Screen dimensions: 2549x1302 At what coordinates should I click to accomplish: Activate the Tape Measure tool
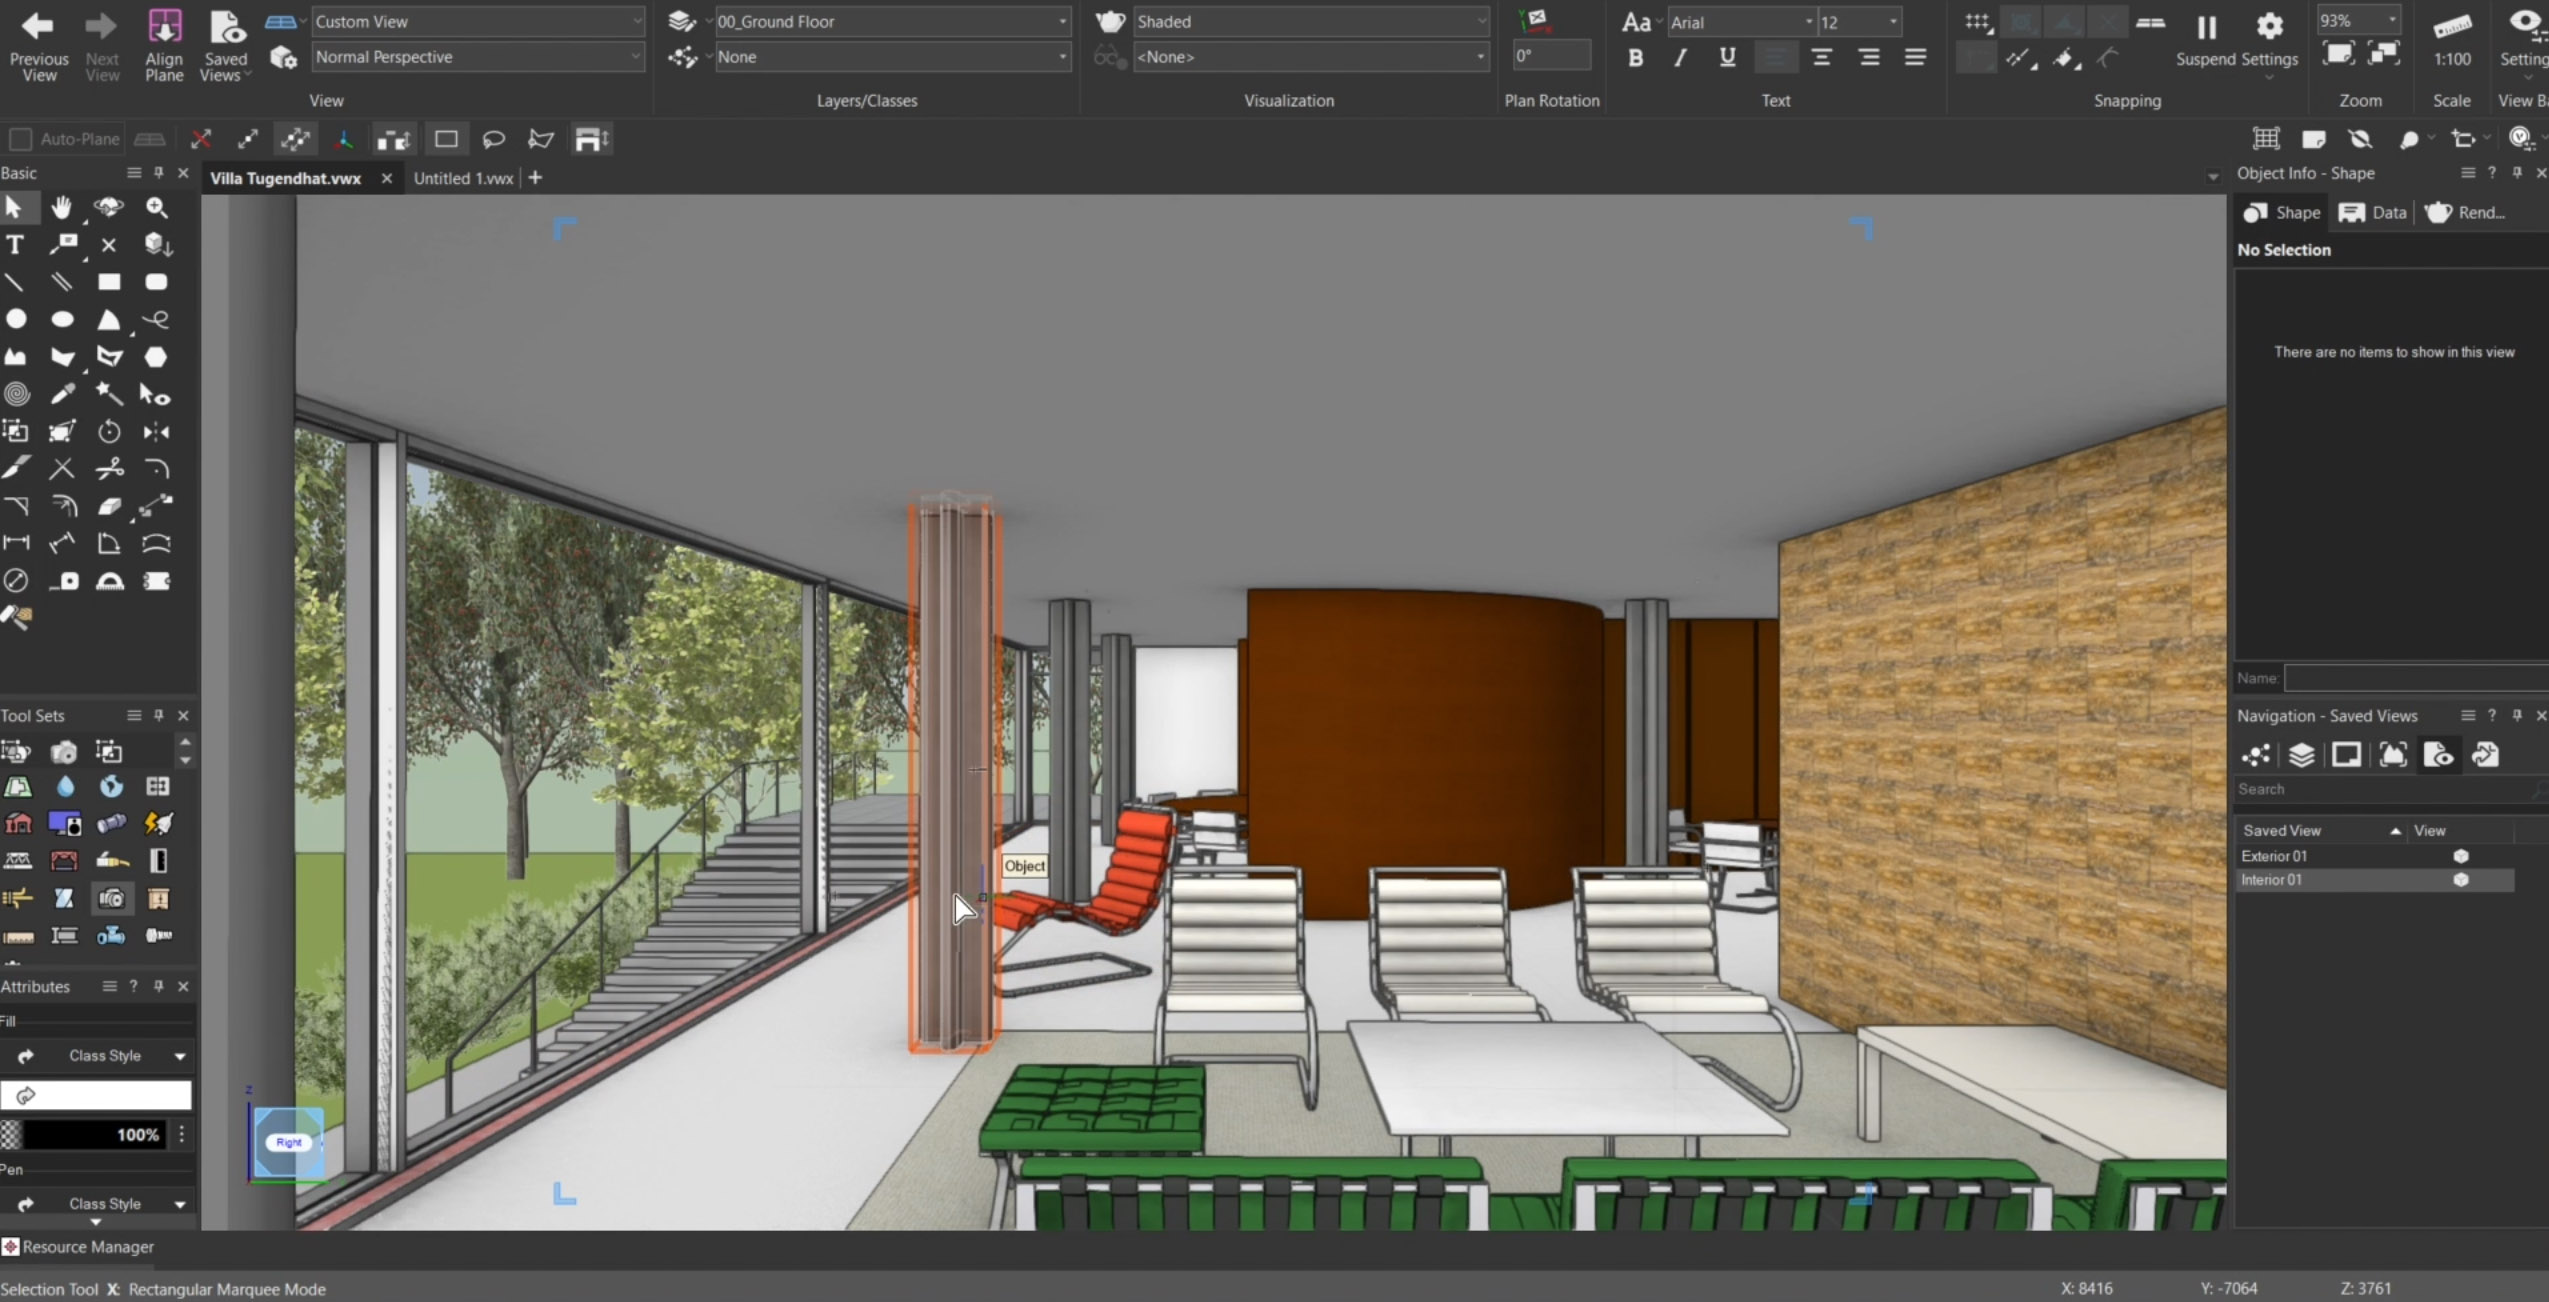coord(64,583)
